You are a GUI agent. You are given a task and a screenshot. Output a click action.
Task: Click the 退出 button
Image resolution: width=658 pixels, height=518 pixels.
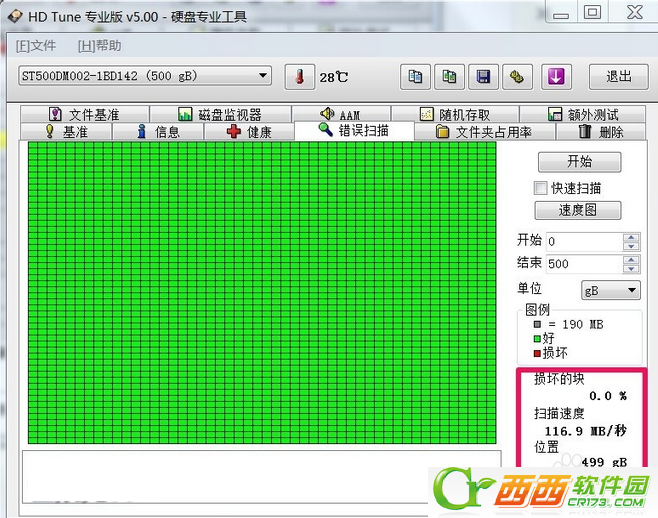(x=619, y=77)
